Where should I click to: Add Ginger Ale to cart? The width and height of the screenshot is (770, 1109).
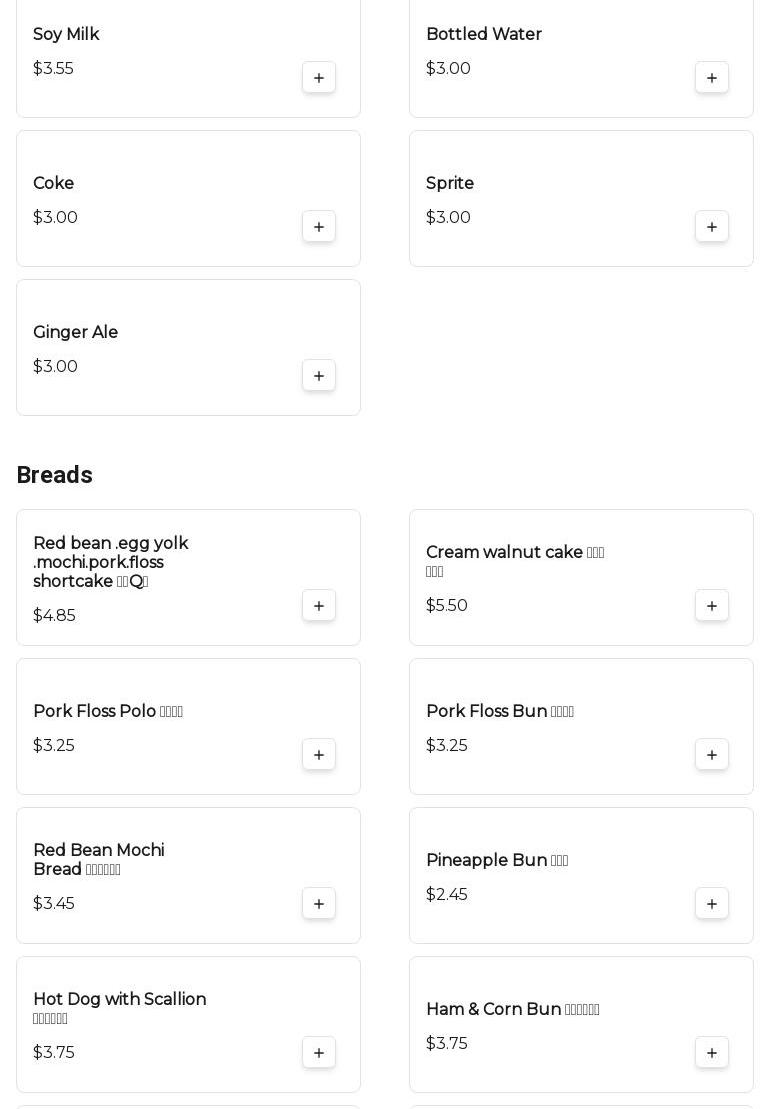319,376
